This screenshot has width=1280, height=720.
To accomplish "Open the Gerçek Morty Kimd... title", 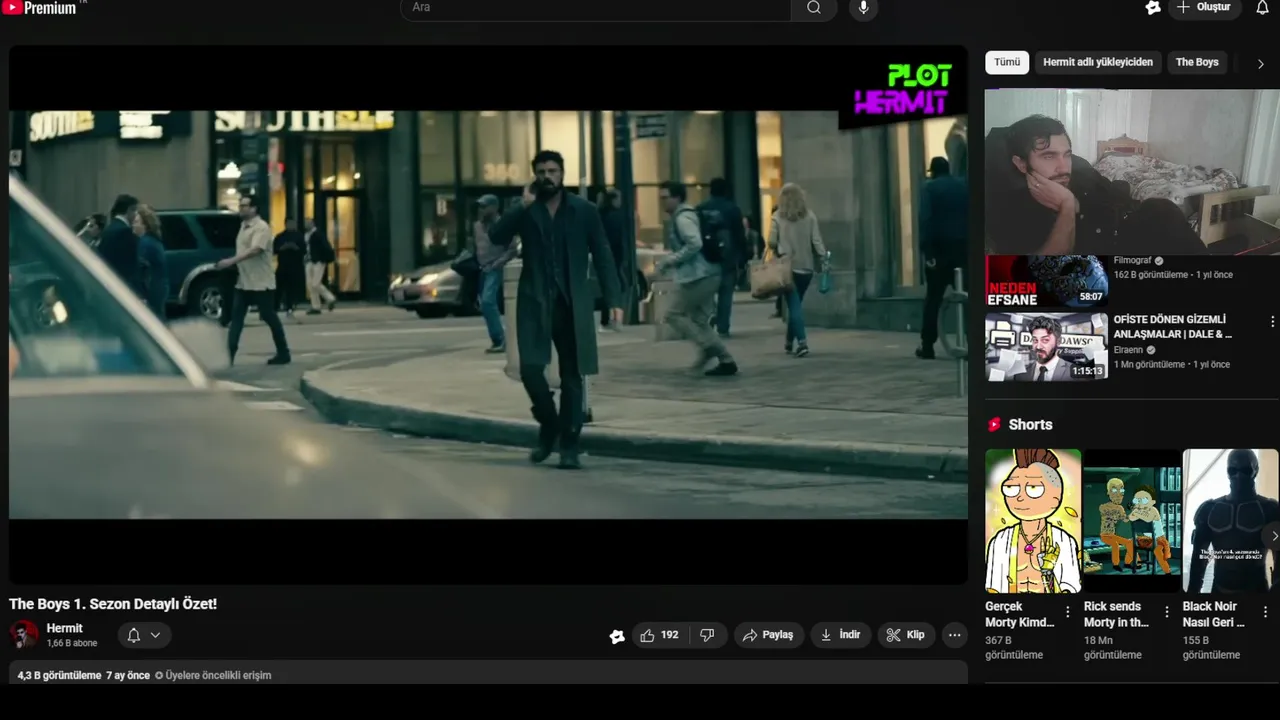I will tap(1019, 614).
